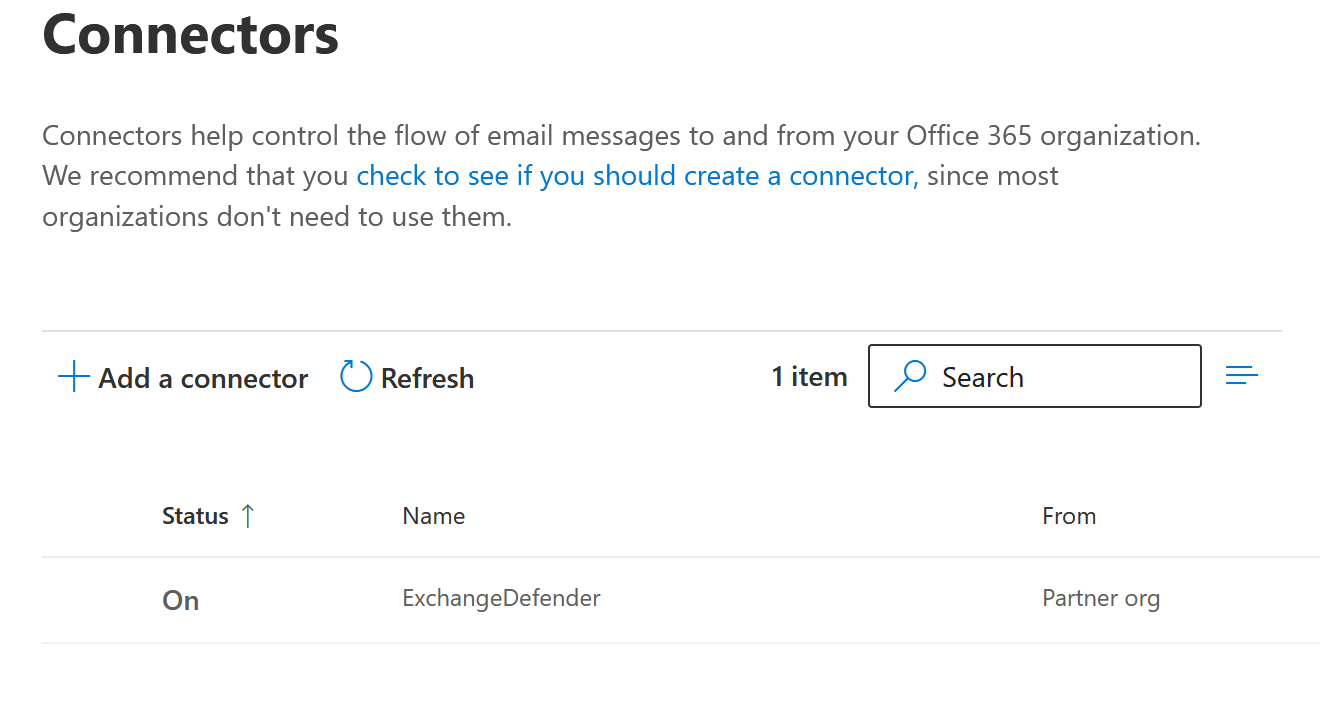Click the magnifying glass search icon
1320x715 pixels.
pyautogui.click(x=910, y=376)
